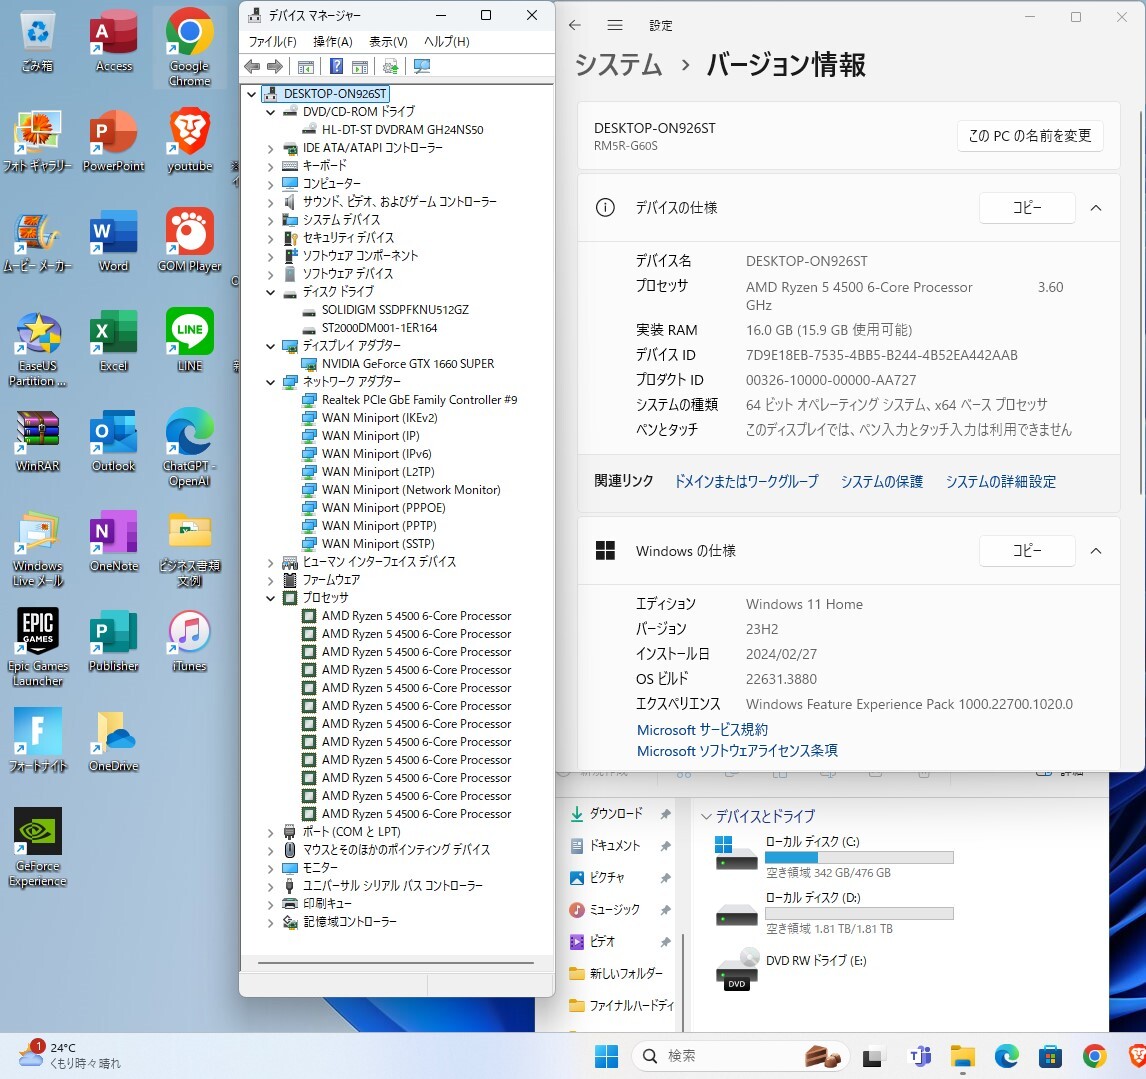Toggle the action pane icon in Device Manager toolbar
Screen dimensions: 1146x1079
coord(360,67)
